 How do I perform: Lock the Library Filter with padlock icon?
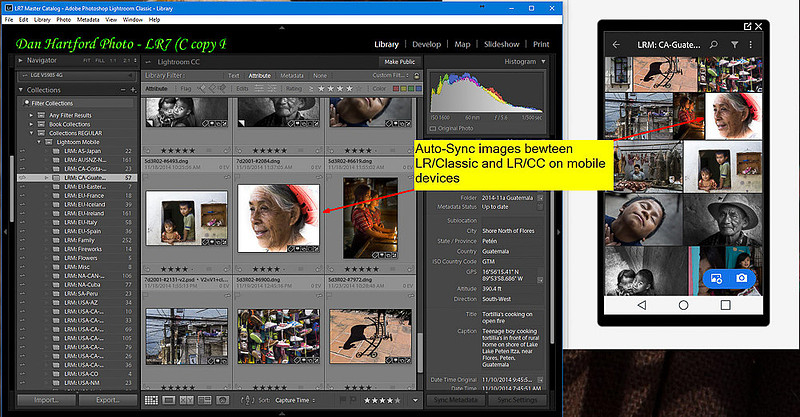click(417, 76)
